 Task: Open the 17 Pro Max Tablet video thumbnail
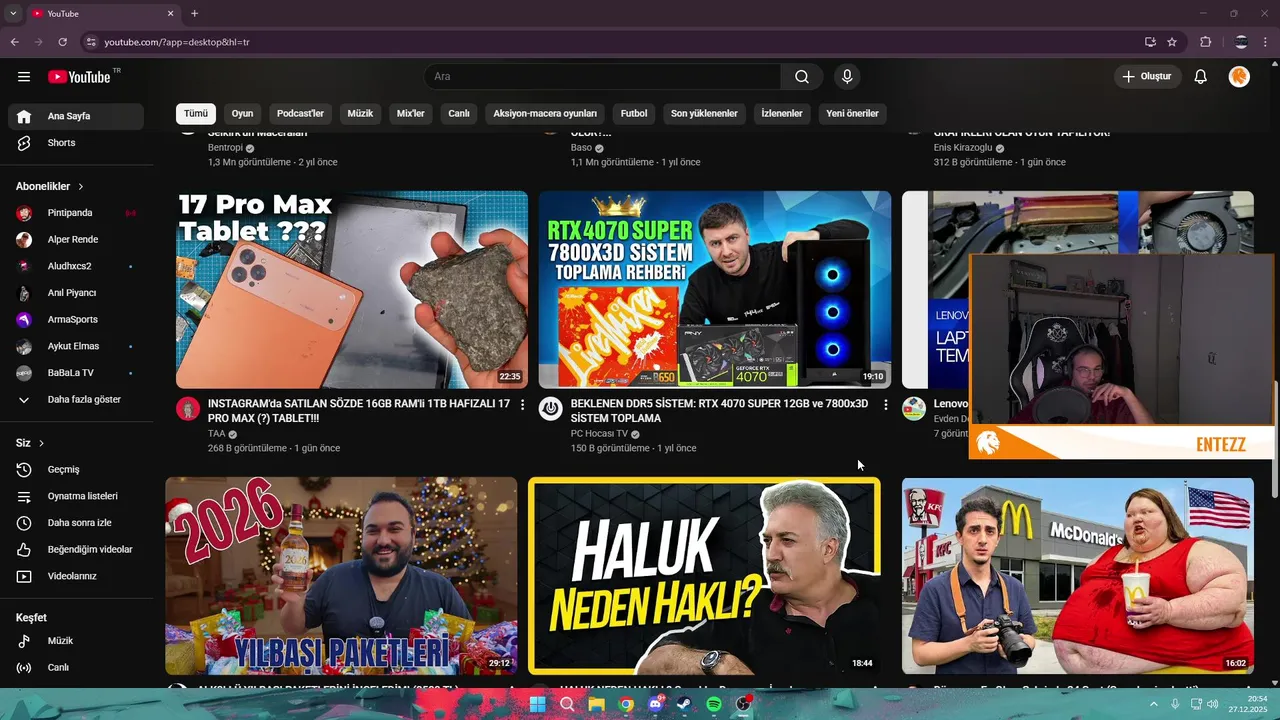[x=352, y=289]
